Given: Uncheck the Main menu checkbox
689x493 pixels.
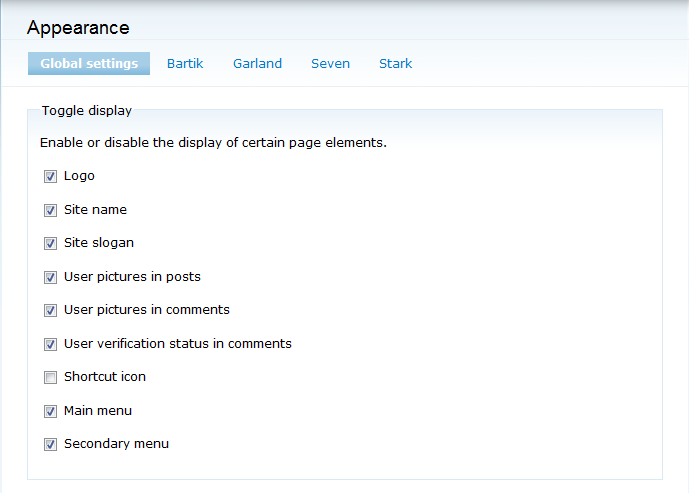Looking at the screenshot, I should 50,412.
